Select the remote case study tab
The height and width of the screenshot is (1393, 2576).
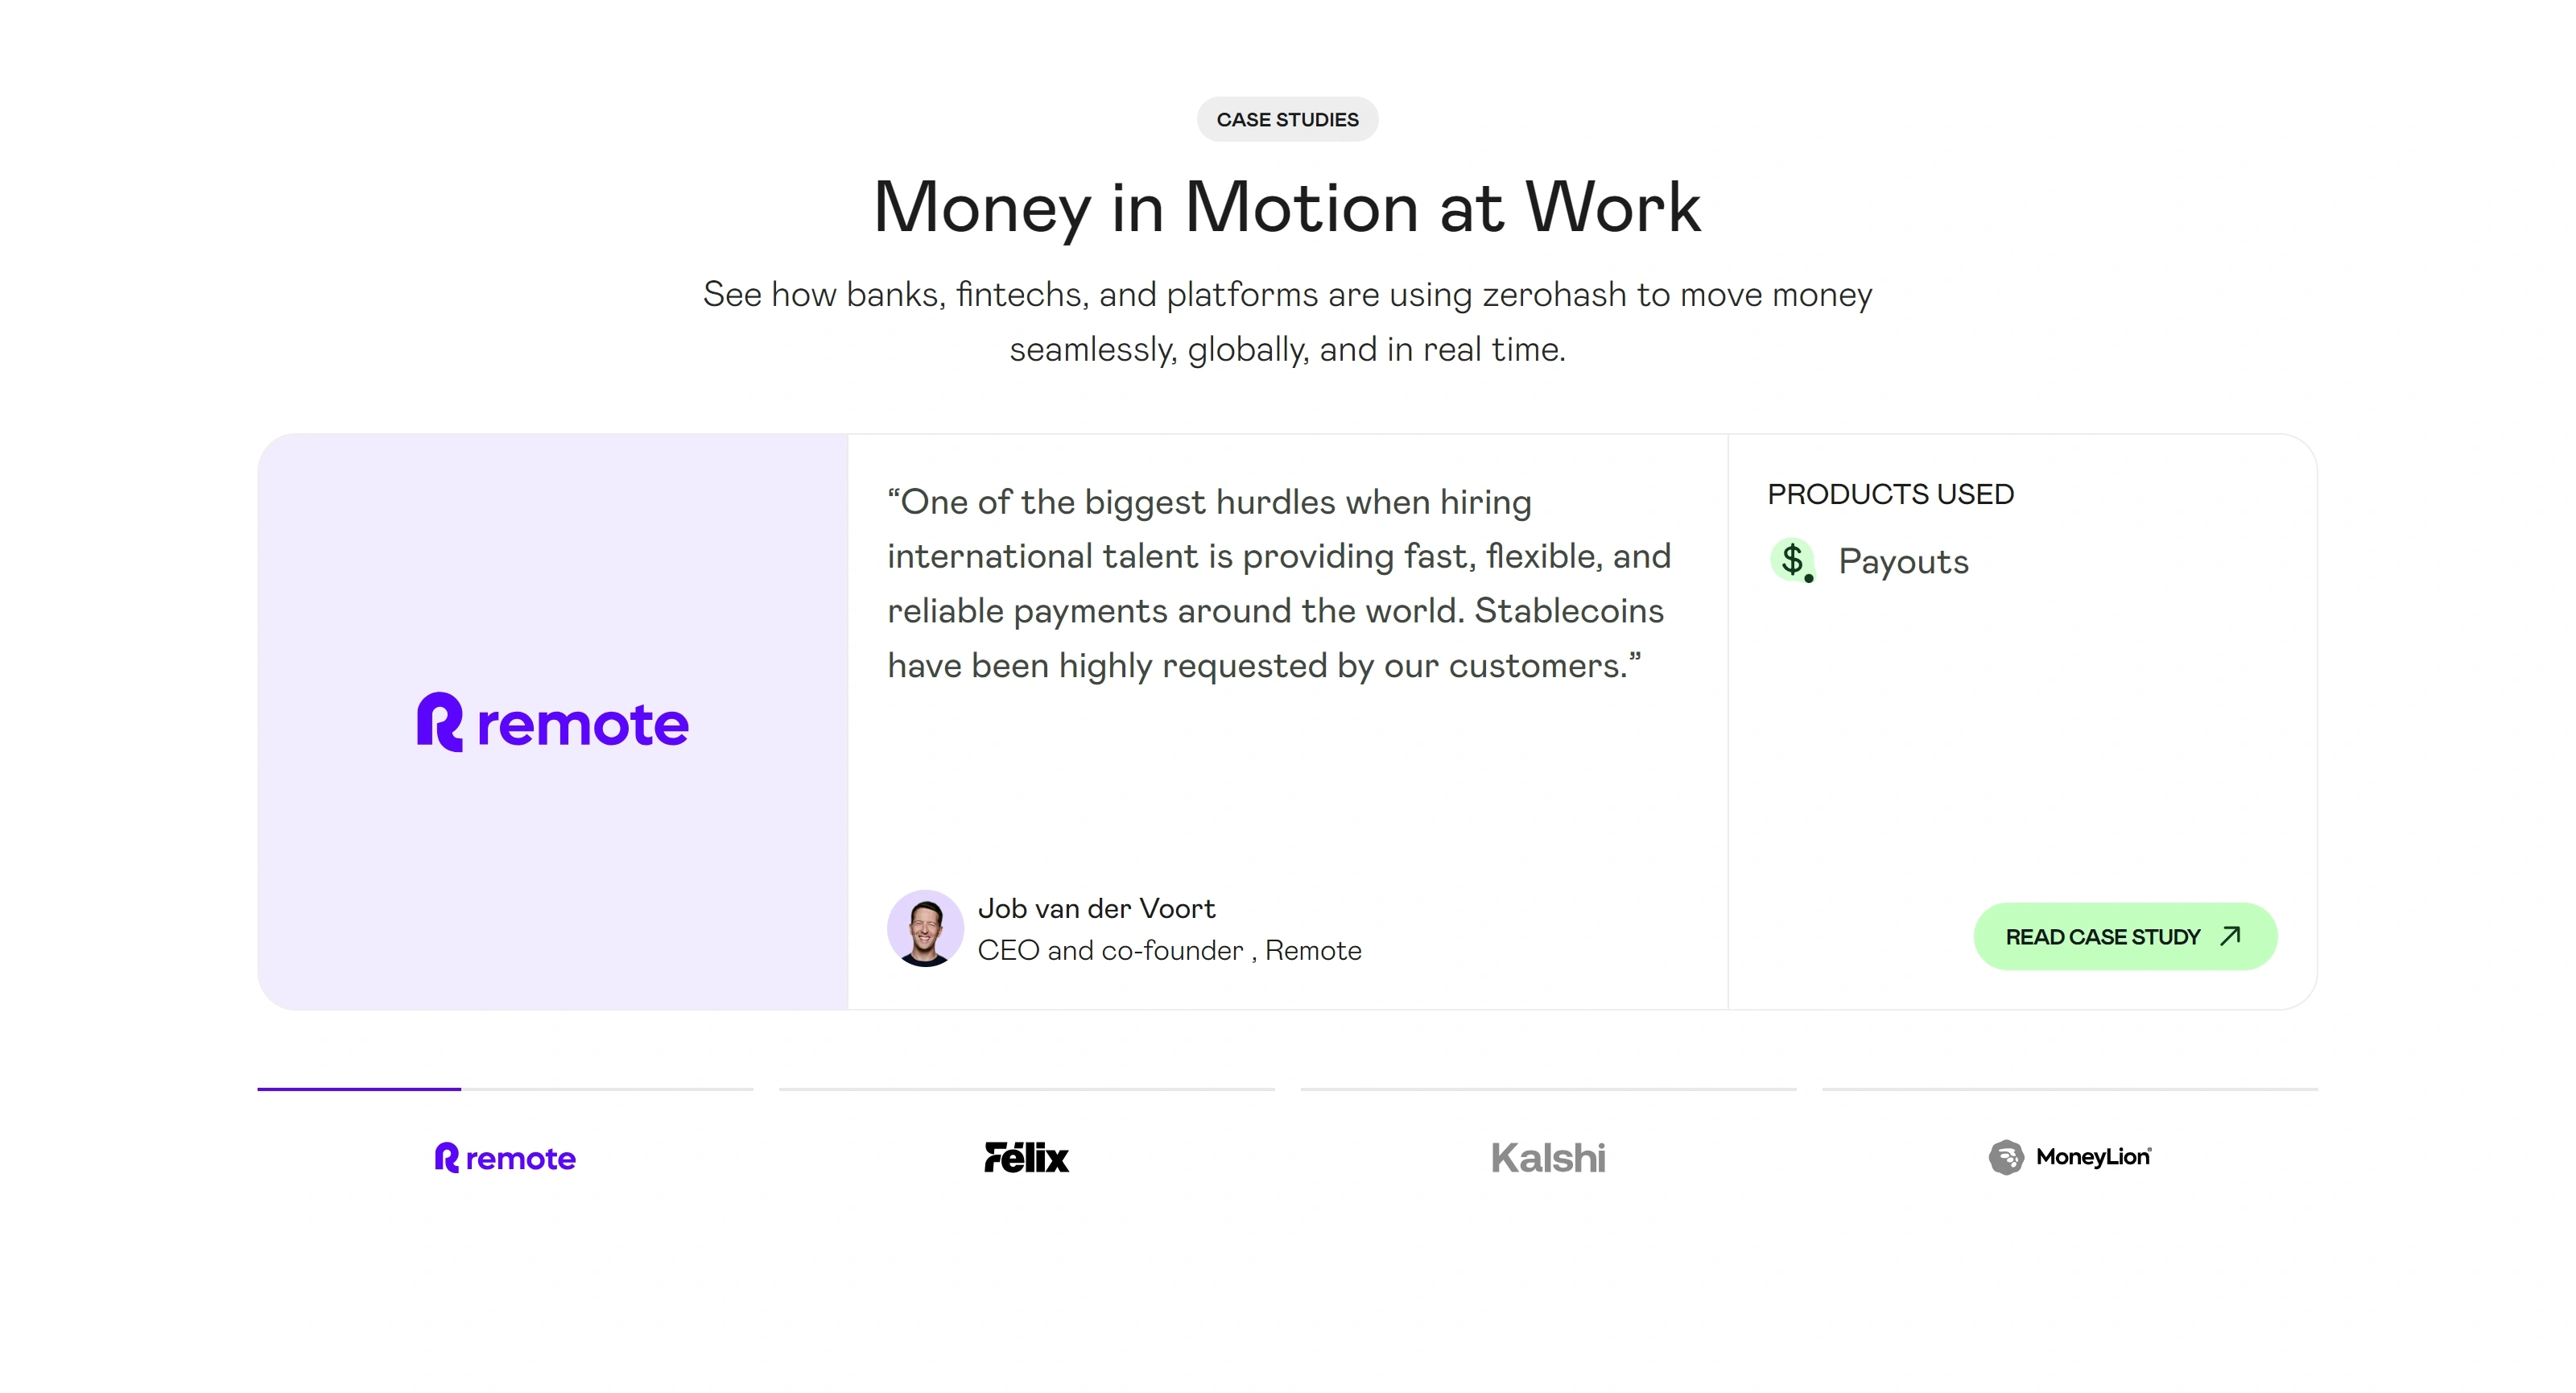505,1158
